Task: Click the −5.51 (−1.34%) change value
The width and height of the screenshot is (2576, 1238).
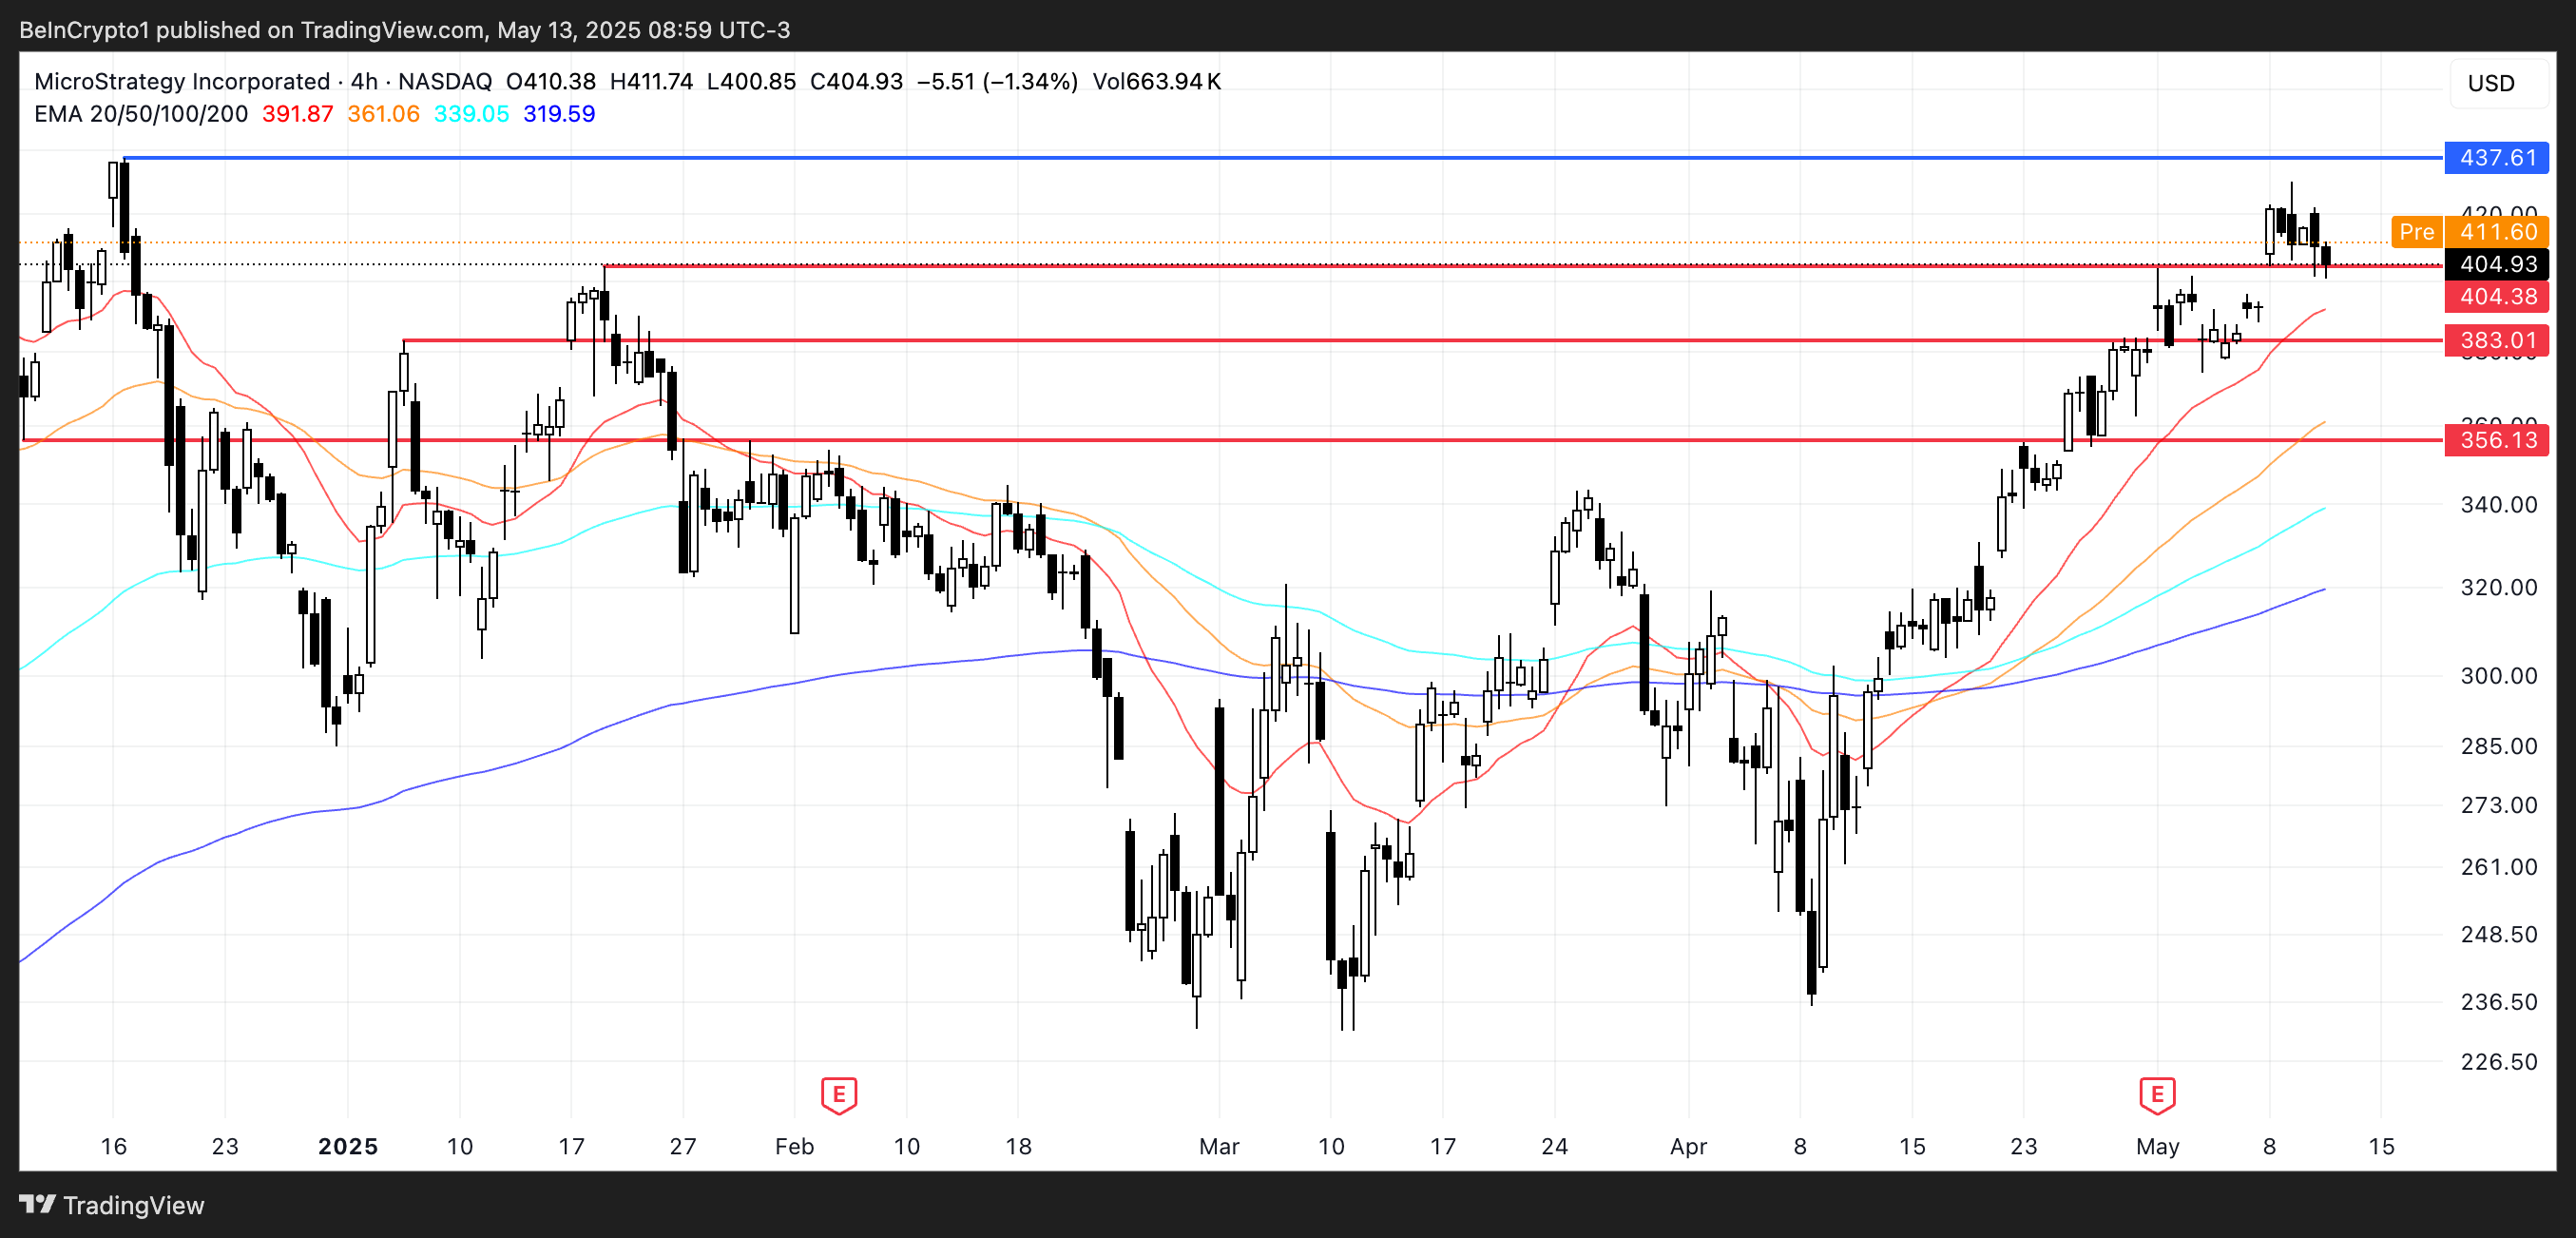Action: (998, 81)
